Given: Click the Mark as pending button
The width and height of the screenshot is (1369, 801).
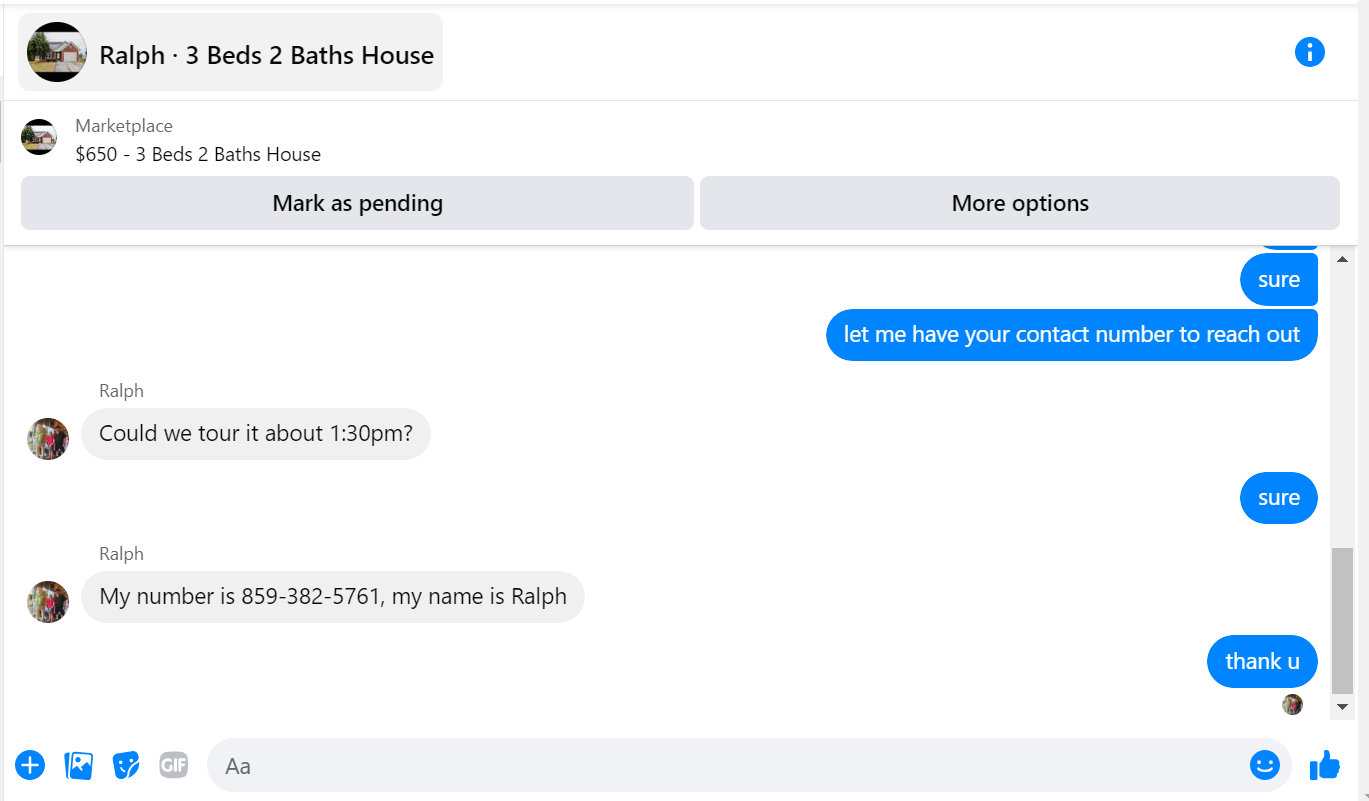Looking at the screenshot, I should (x=357, y=203).
